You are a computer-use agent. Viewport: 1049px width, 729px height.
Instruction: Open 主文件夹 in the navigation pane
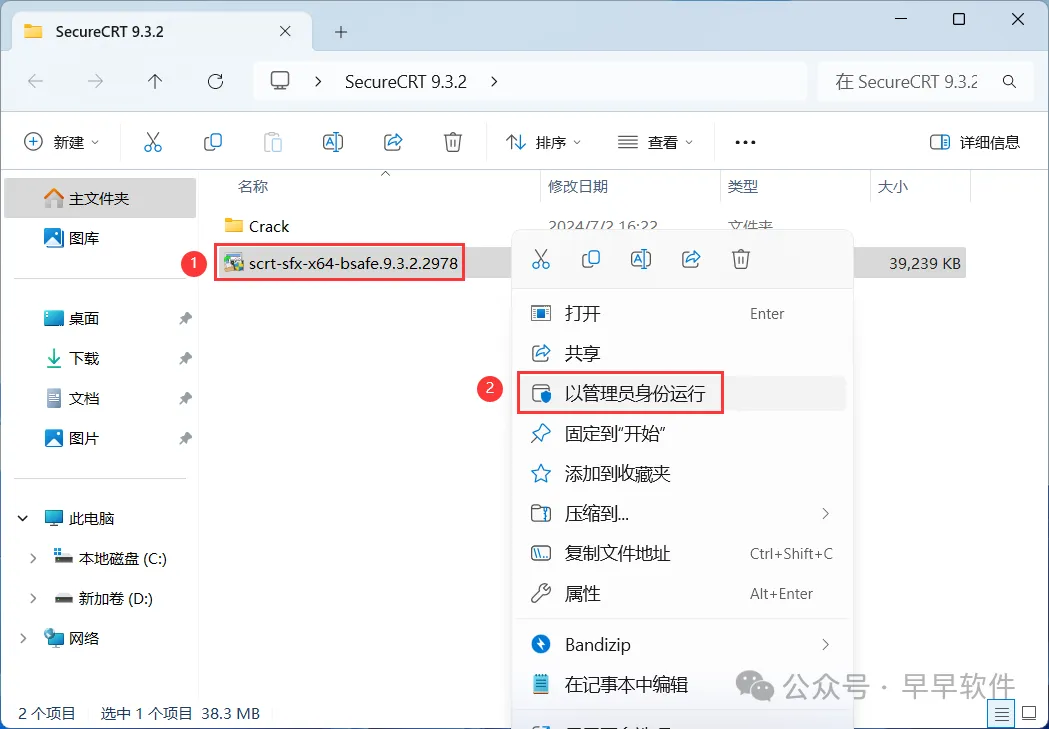[100, 198]
